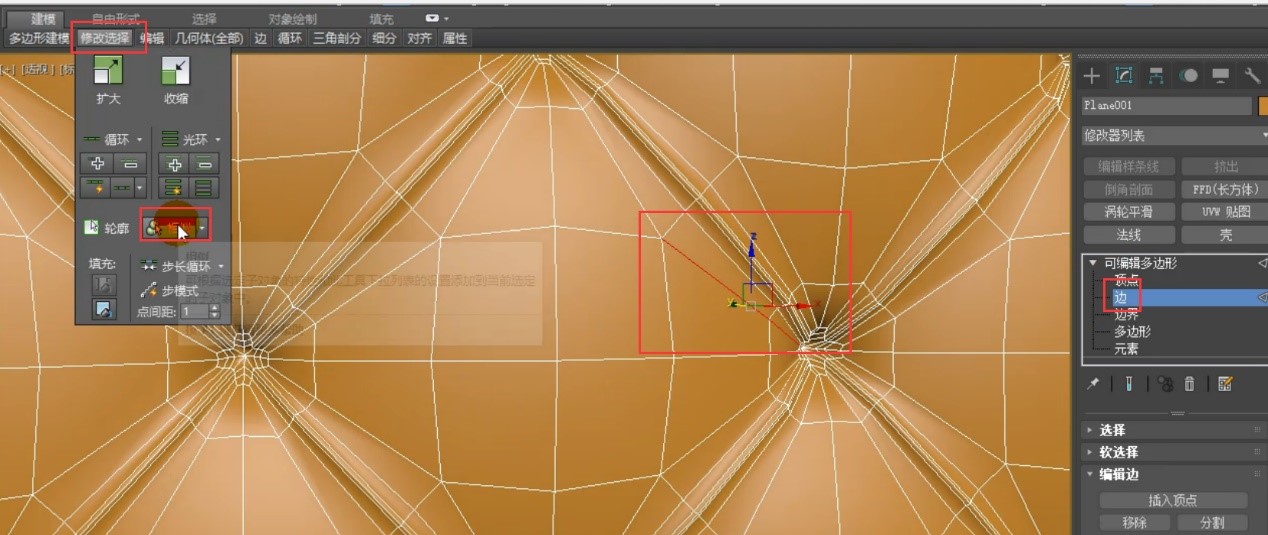Open the 修改器列表 dropdown

point(1174,135)
